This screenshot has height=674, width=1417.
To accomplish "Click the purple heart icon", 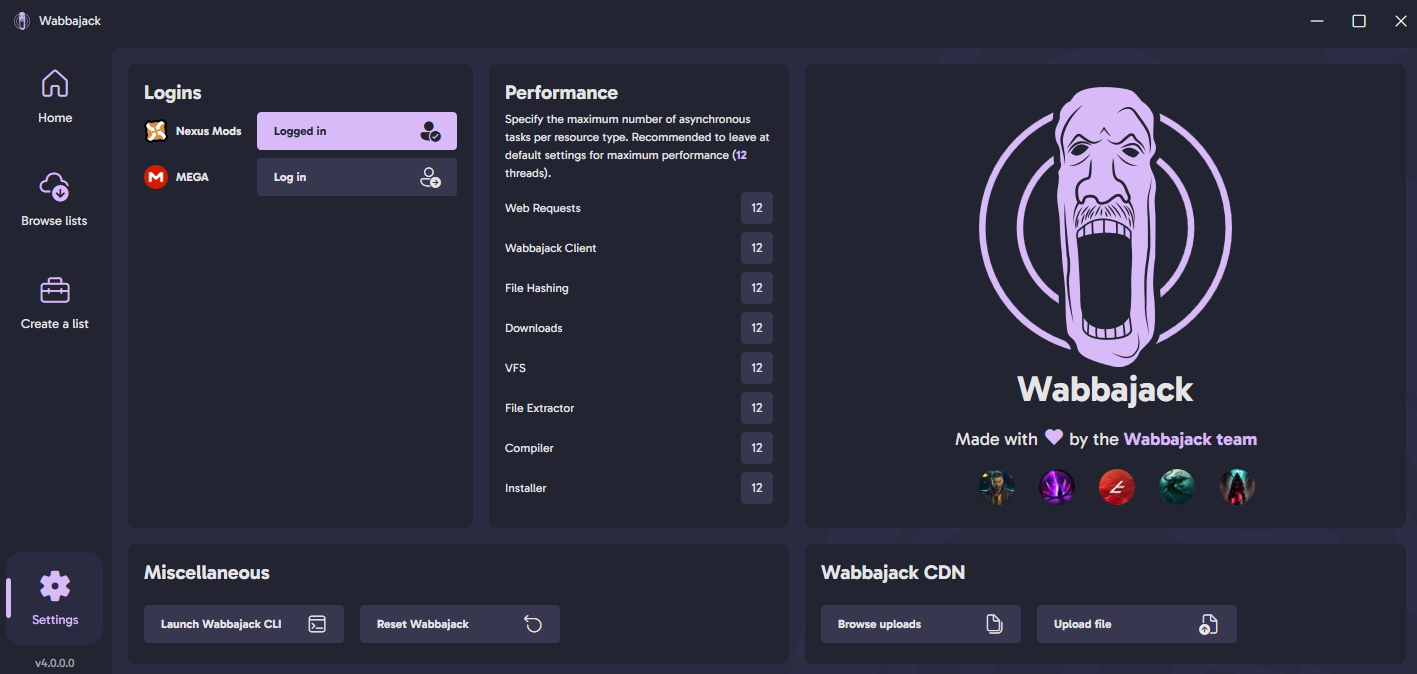I will coord(1054,437).
